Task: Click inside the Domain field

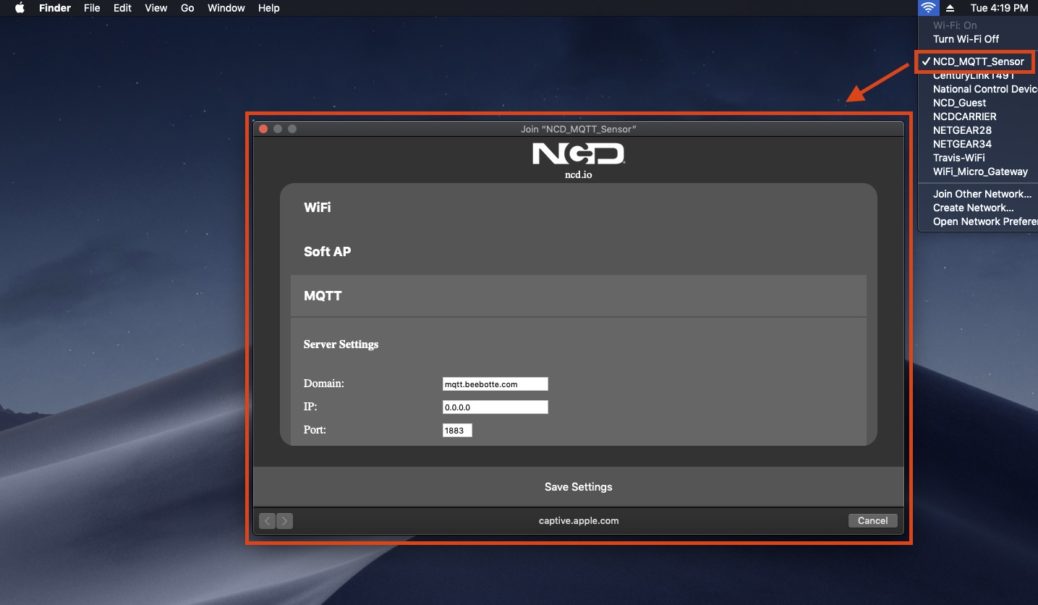Action: coord(495,383)
